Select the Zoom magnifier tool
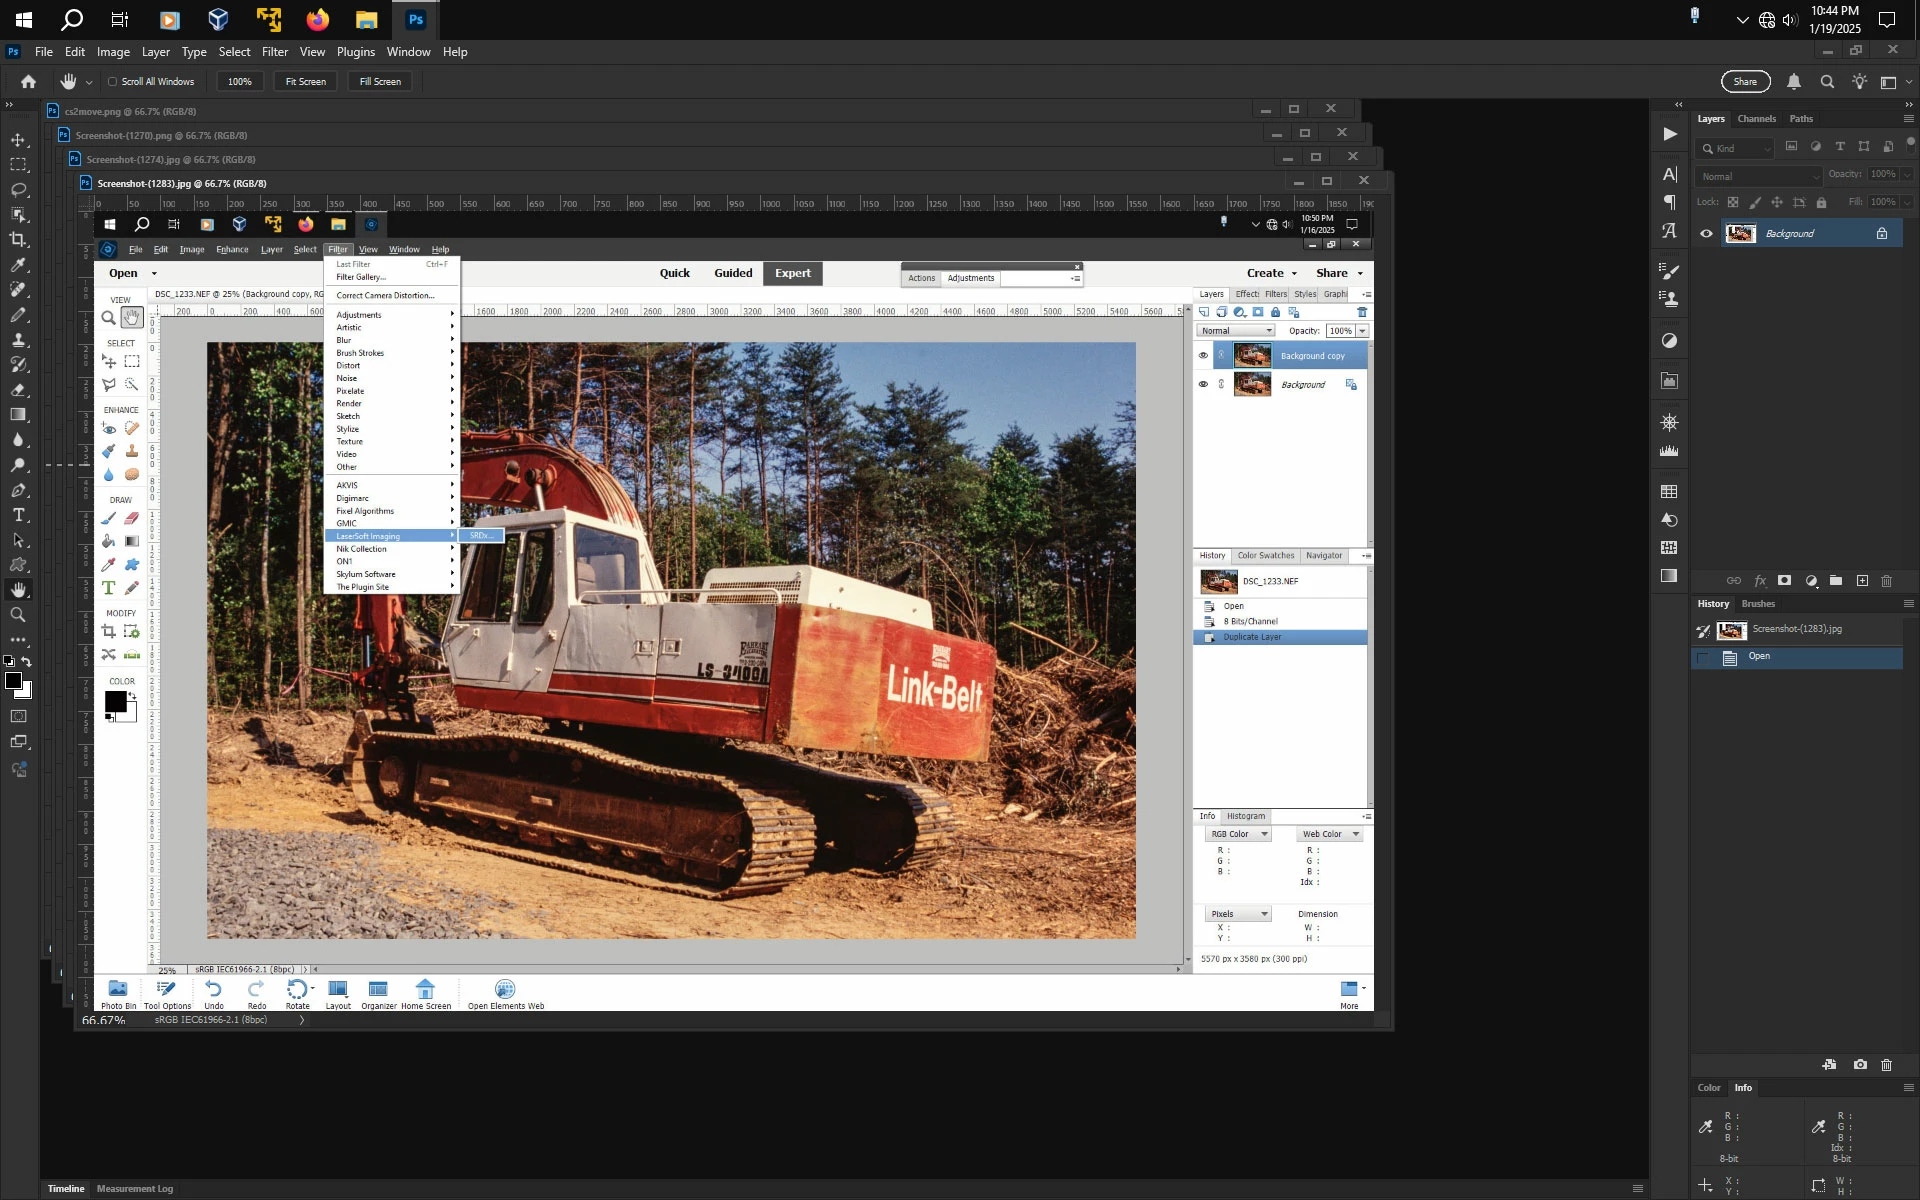The width and height of the screenshot is (1920, 1200). coord(18,615)
